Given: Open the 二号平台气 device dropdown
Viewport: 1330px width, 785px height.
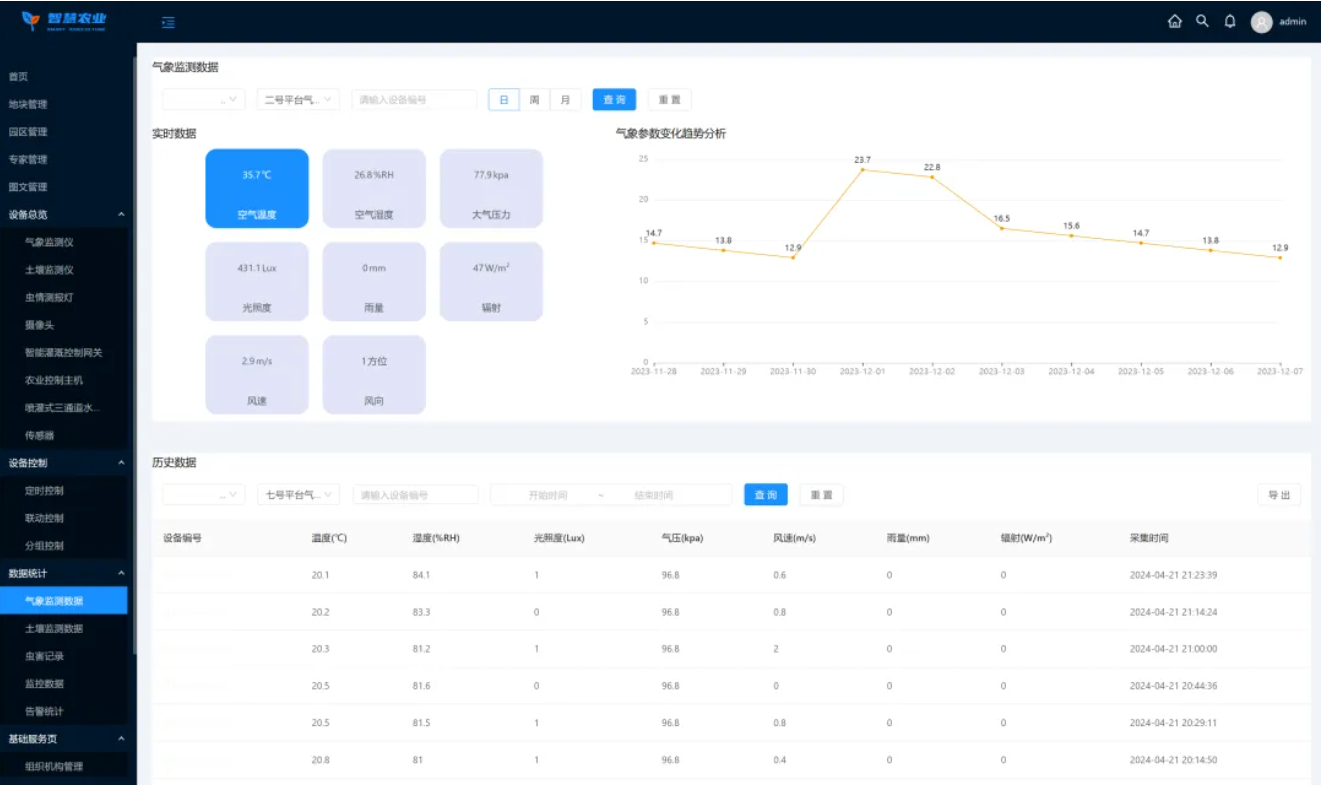Looking at the screenshot, I should pos(298,100).
